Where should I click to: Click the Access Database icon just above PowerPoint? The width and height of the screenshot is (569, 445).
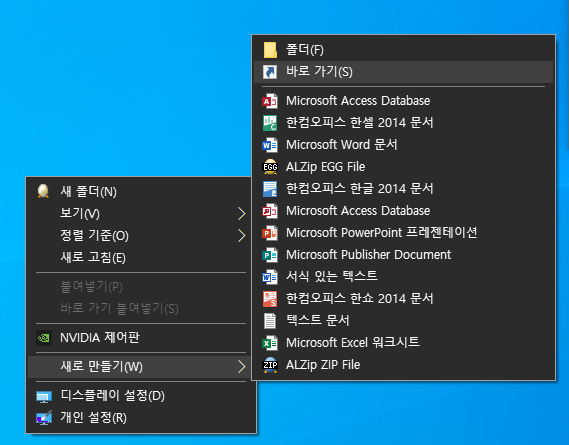[270, 211]
